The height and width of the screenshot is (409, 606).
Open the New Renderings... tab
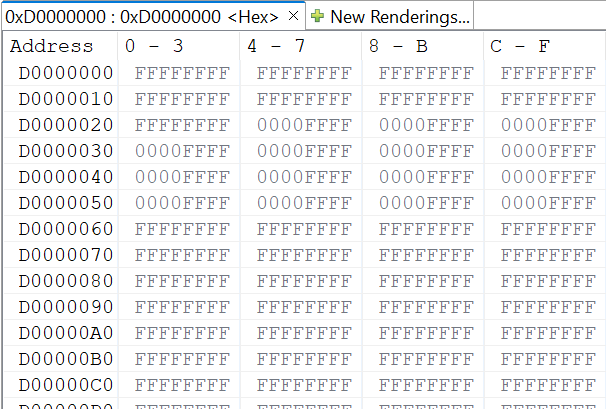click(x=390, y=17)
